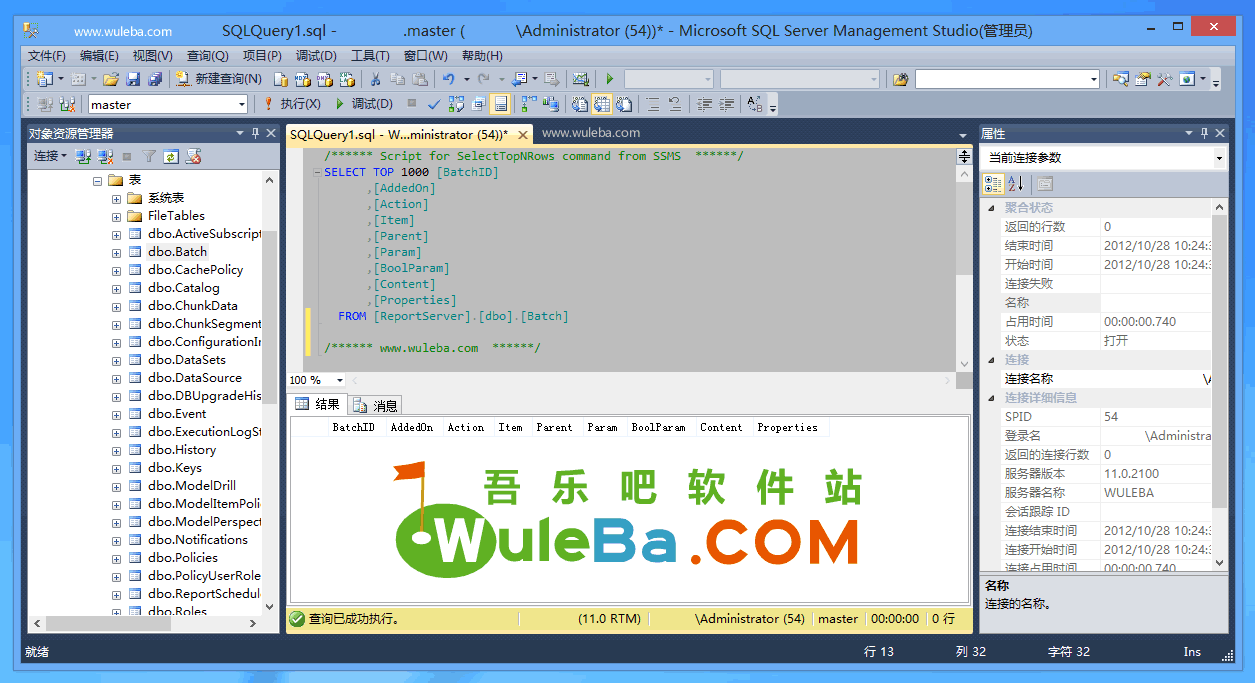Viewport: 1255px width, 683px height.
Task: Select the dbo.Keys table in tree
Action: [x=174, y=468]
